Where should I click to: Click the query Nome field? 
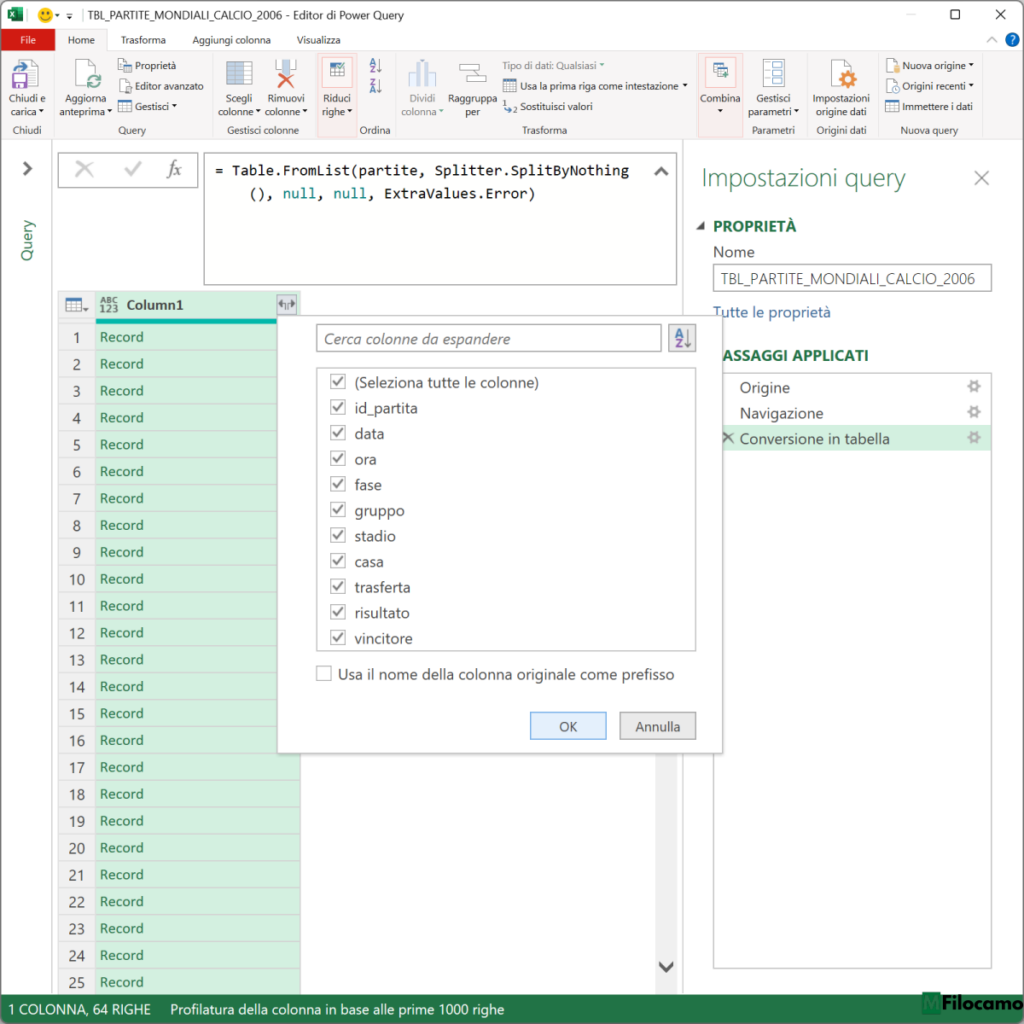point(852,278)
